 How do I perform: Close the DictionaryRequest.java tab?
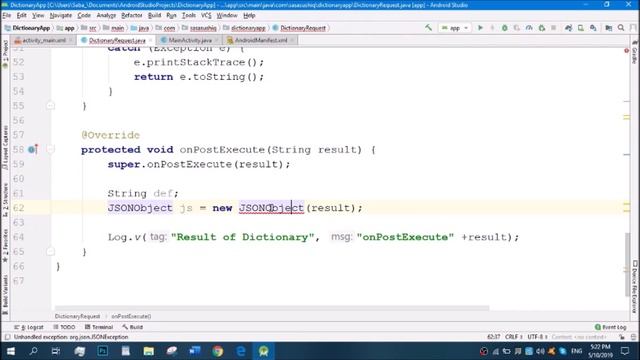pos(151,40)
